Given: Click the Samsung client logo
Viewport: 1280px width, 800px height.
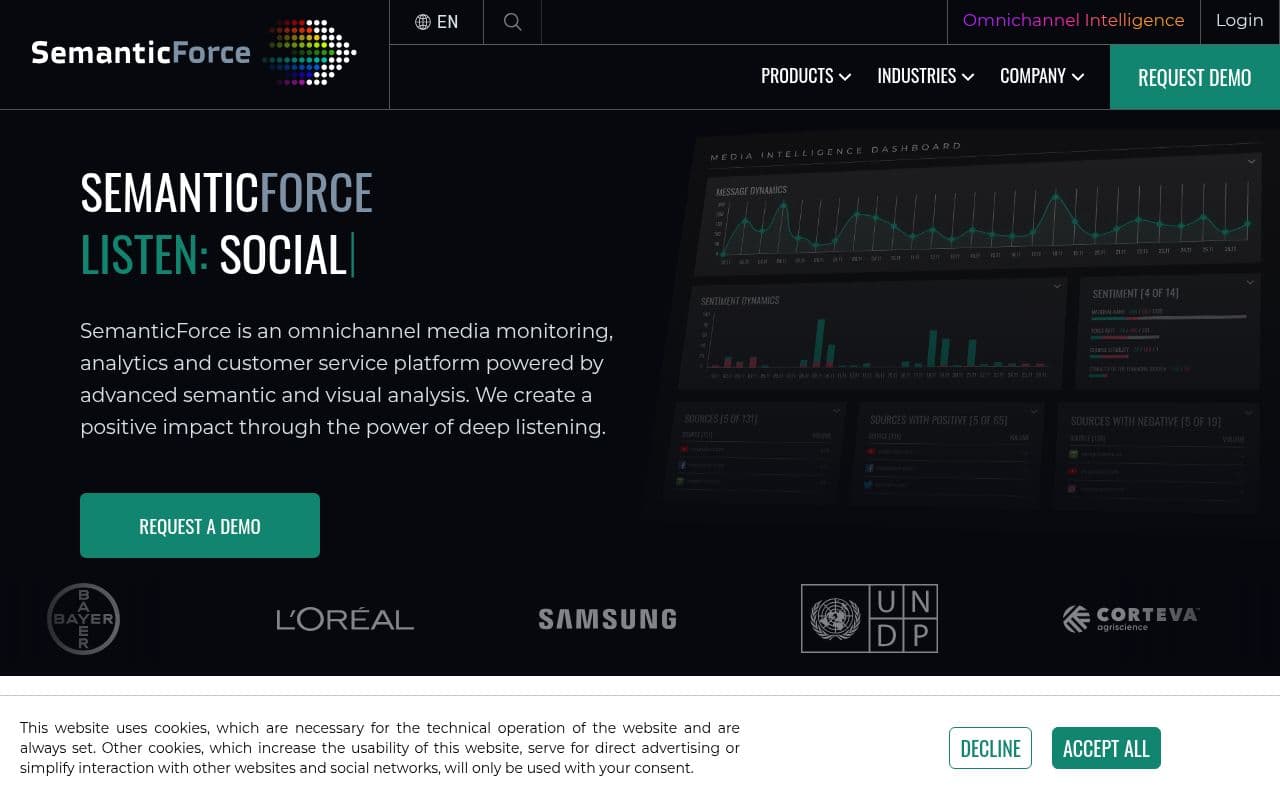Looking at the screenshot, I should [x=607, y=619].
